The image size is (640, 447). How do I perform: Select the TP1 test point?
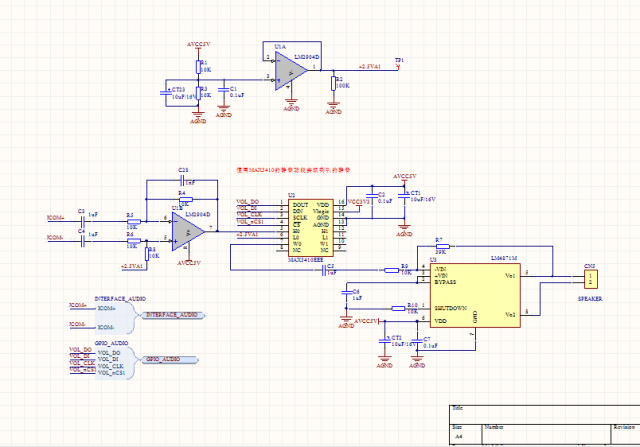click(398, 65)
